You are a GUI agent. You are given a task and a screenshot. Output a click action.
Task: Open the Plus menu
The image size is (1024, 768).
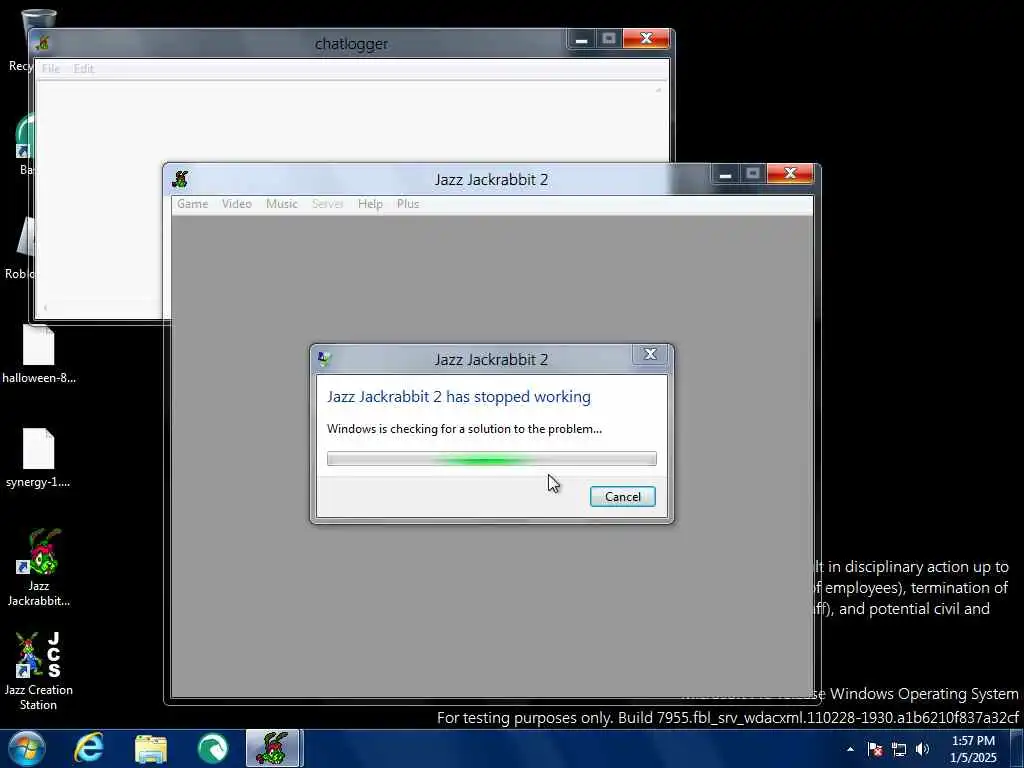408,204
